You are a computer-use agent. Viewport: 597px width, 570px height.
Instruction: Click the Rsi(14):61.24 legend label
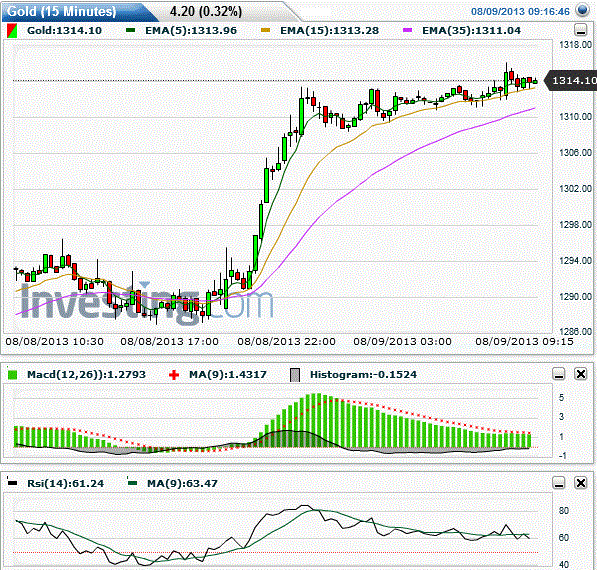pyautogui.click(x=65, y=484)
